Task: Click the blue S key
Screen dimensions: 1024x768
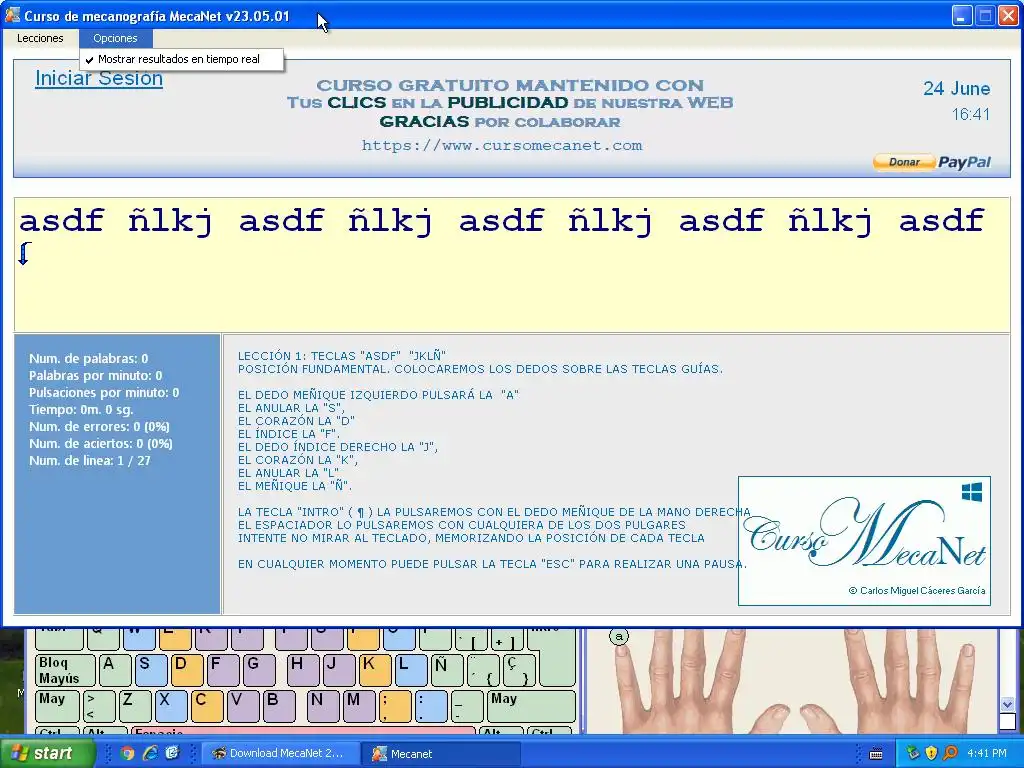Action: [x=152, y=670]
